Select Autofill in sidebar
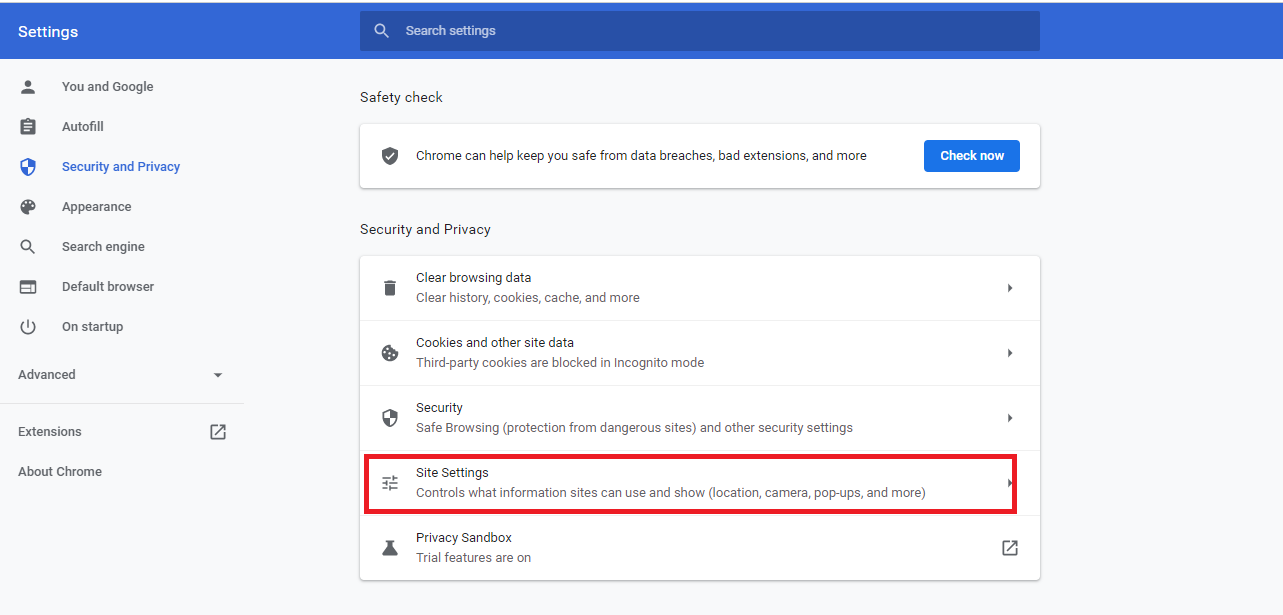Screen dimensions: 1283x615 (x=83, y=127)
